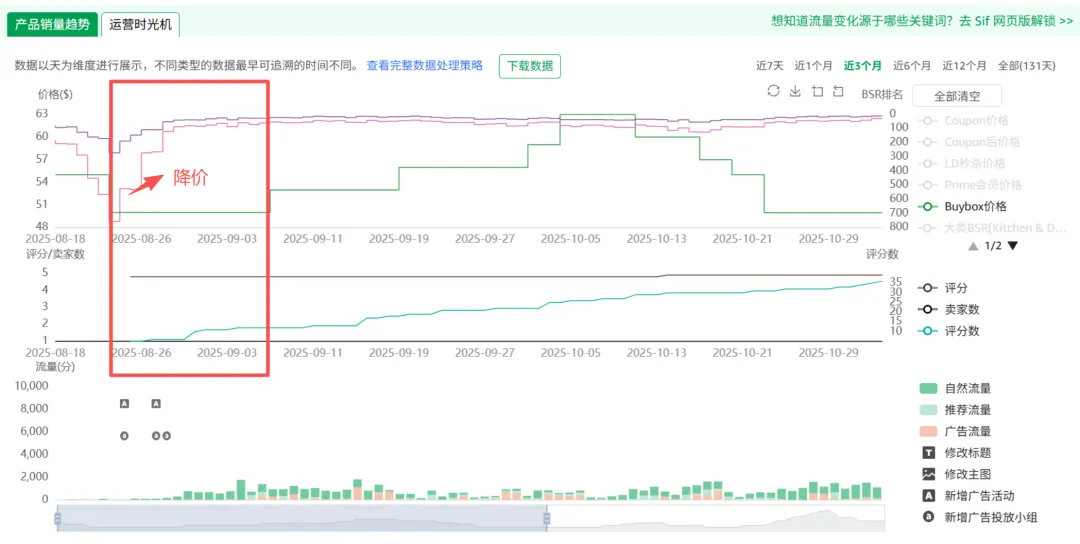Toggle the Coupon价格 legend series

coord(963,121)
